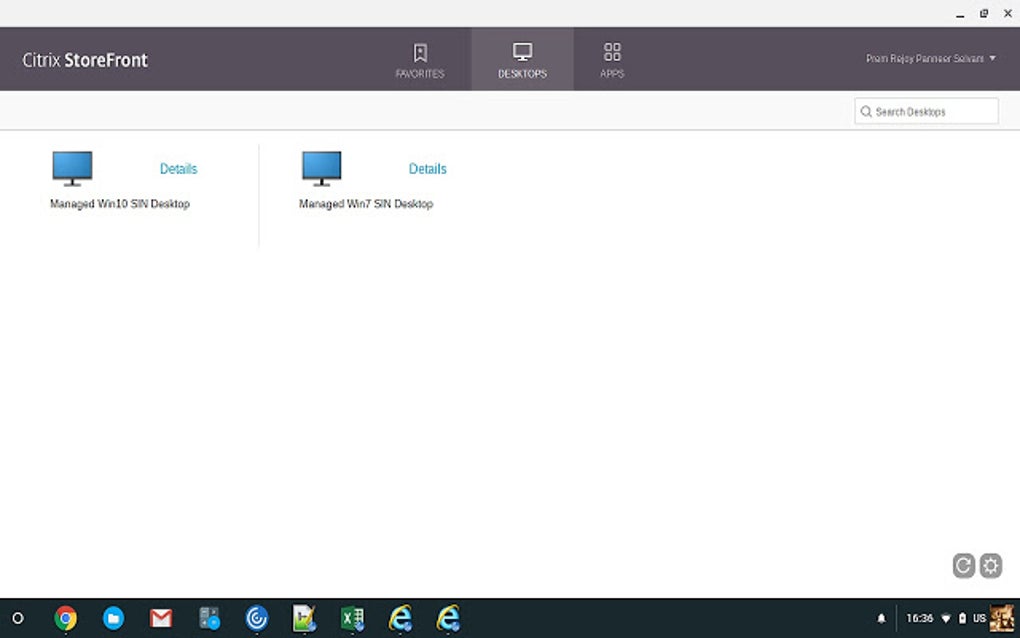Click into the Search Desktops field

click(926, 111)
